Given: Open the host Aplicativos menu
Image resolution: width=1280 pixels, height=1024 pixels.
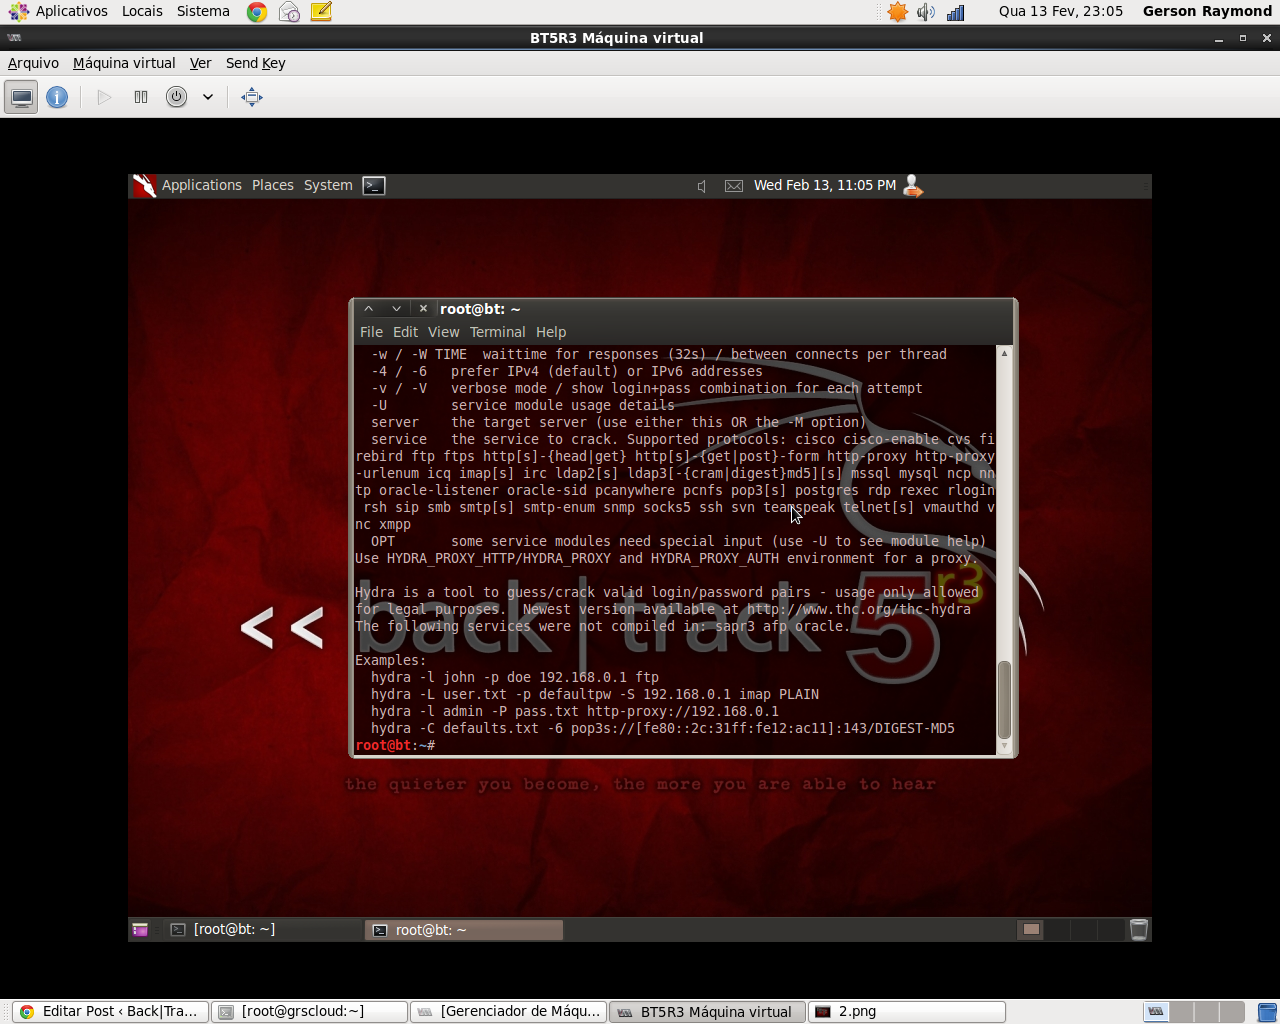Looking at the screenshot, I should pos(72,11).
